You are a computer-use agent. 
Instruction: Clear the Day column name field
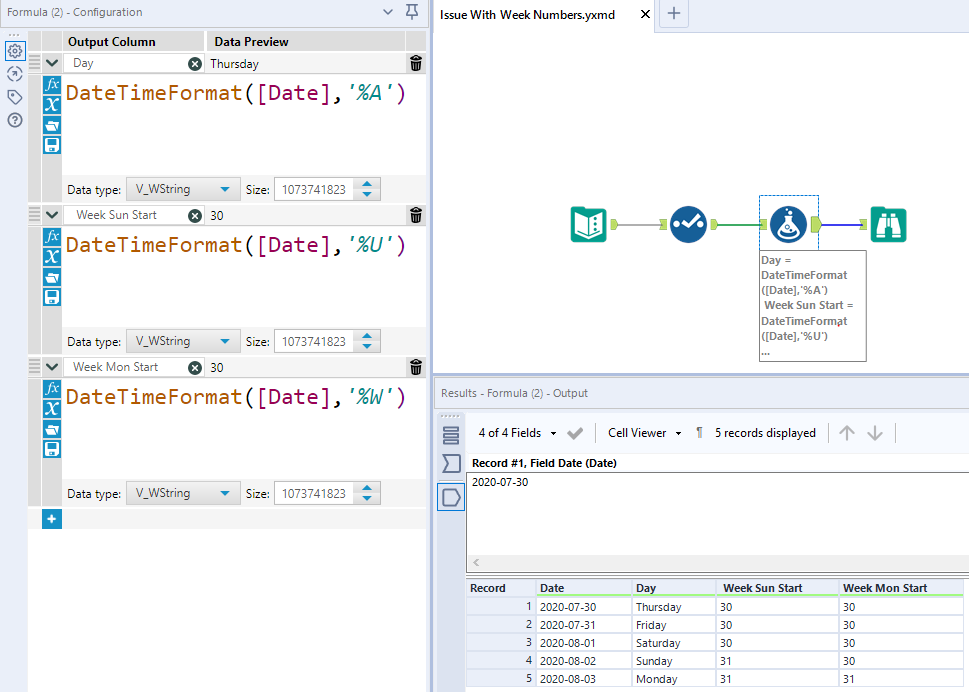click(194, 63)
